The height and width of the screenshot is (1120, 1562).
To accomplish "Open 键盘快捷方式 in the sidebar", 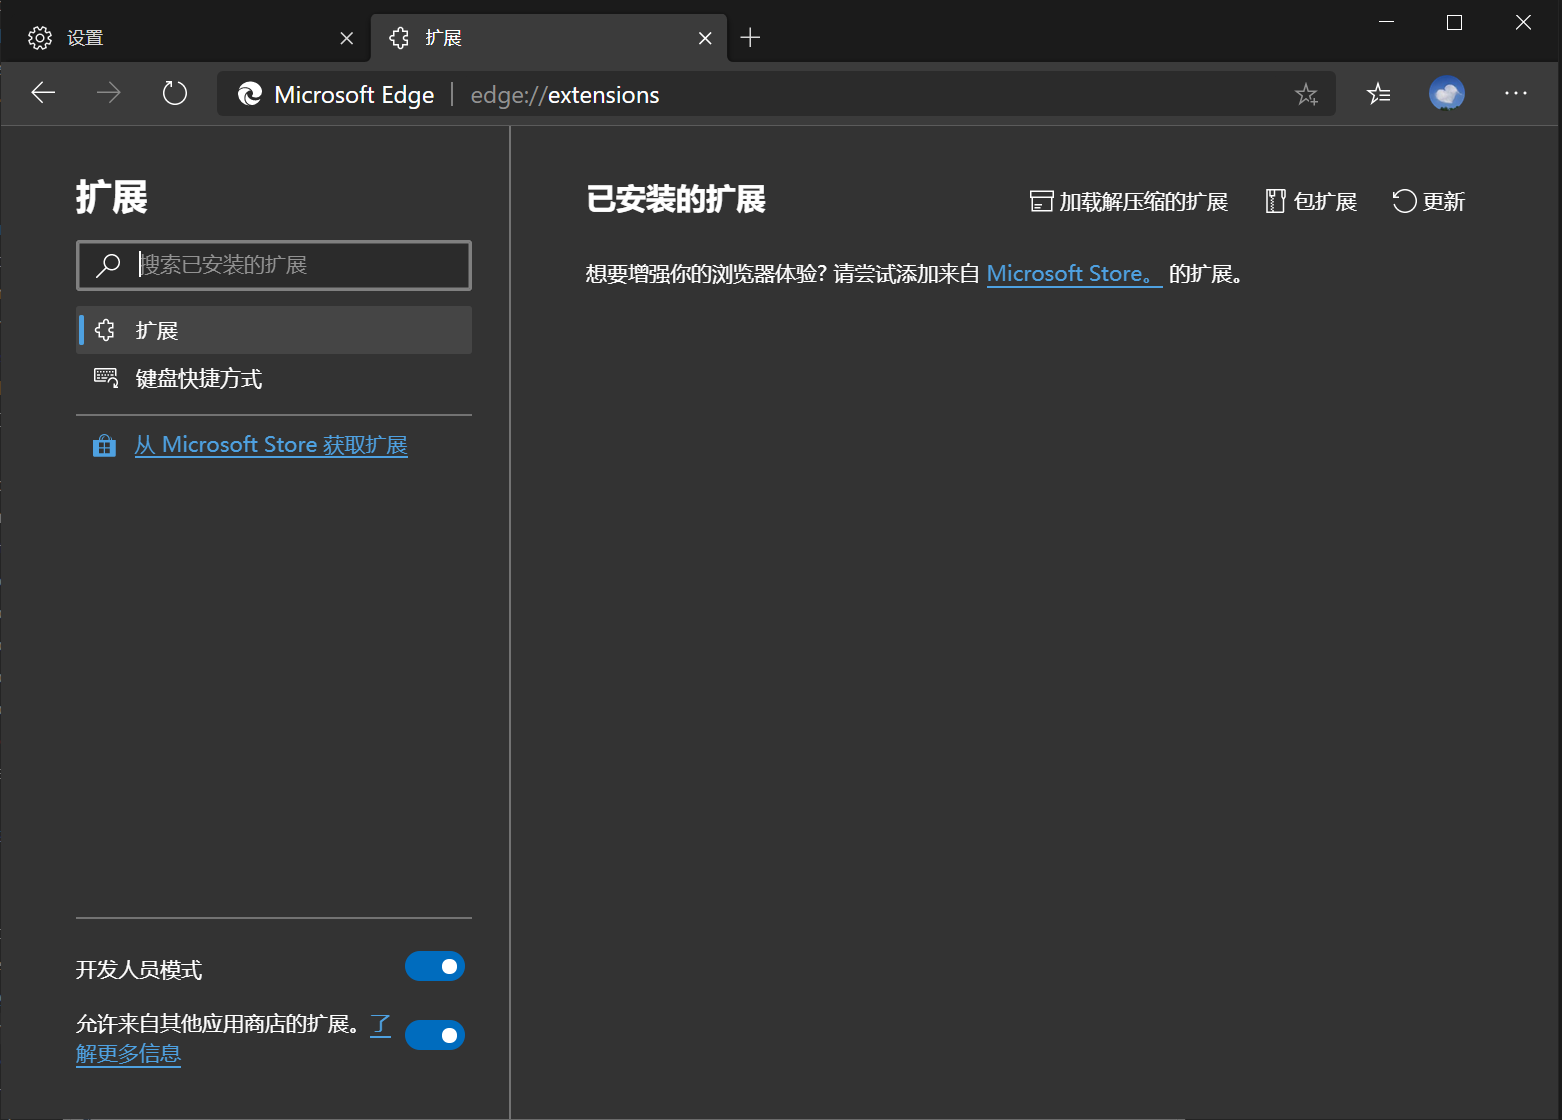I will (x=274, y=378).
